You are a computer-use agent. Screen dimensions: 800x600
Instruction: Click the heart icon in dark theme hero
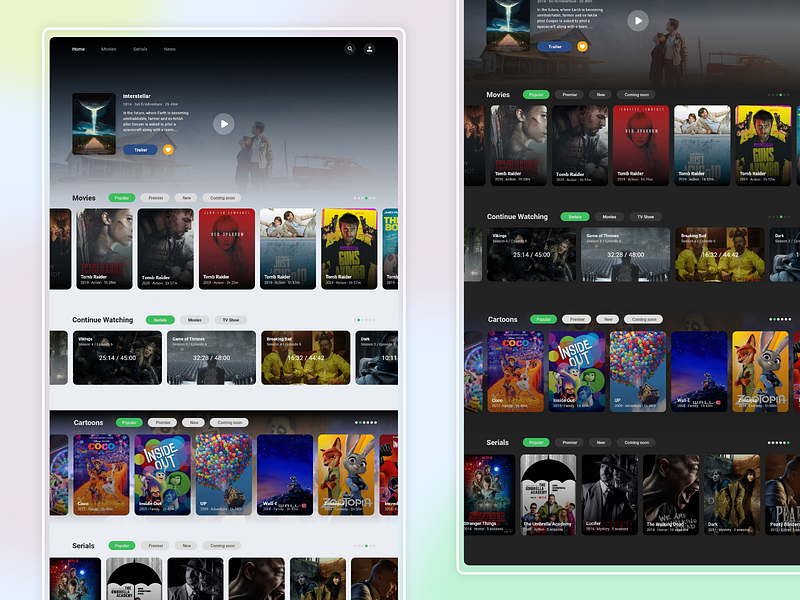(582, 46)
